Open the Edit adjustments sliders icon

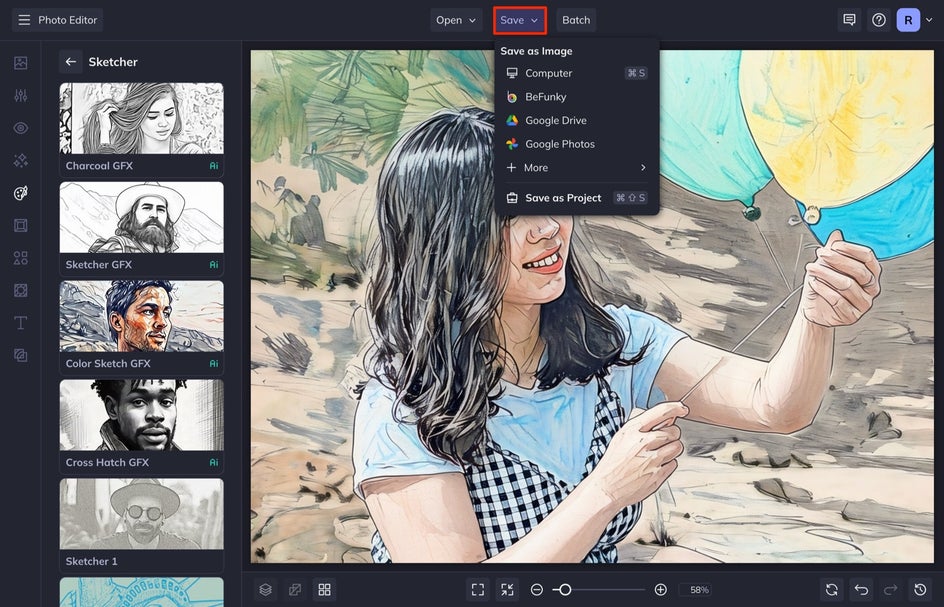tap(20, 95)
